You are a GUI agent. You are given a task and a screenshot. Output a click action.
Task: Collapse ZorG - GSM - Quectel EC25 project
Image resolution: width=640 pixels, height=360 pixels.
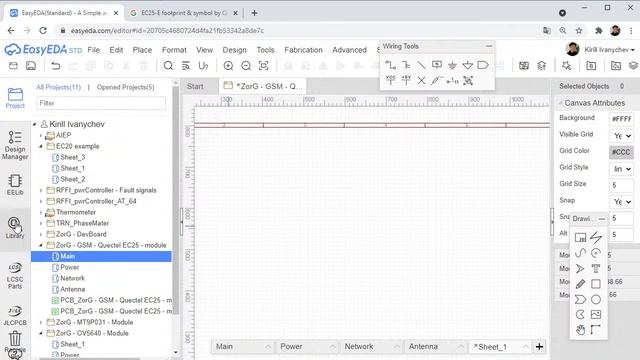(x=41, y=245)
